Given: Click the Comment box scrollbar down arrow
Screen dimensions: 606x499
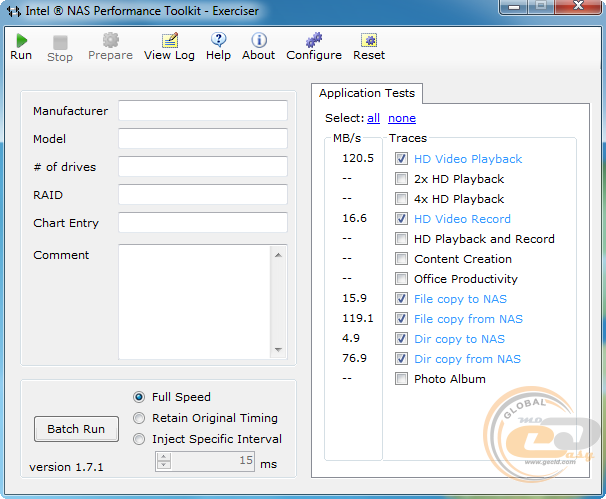Looking at the screenshot, I should [279, 350].
